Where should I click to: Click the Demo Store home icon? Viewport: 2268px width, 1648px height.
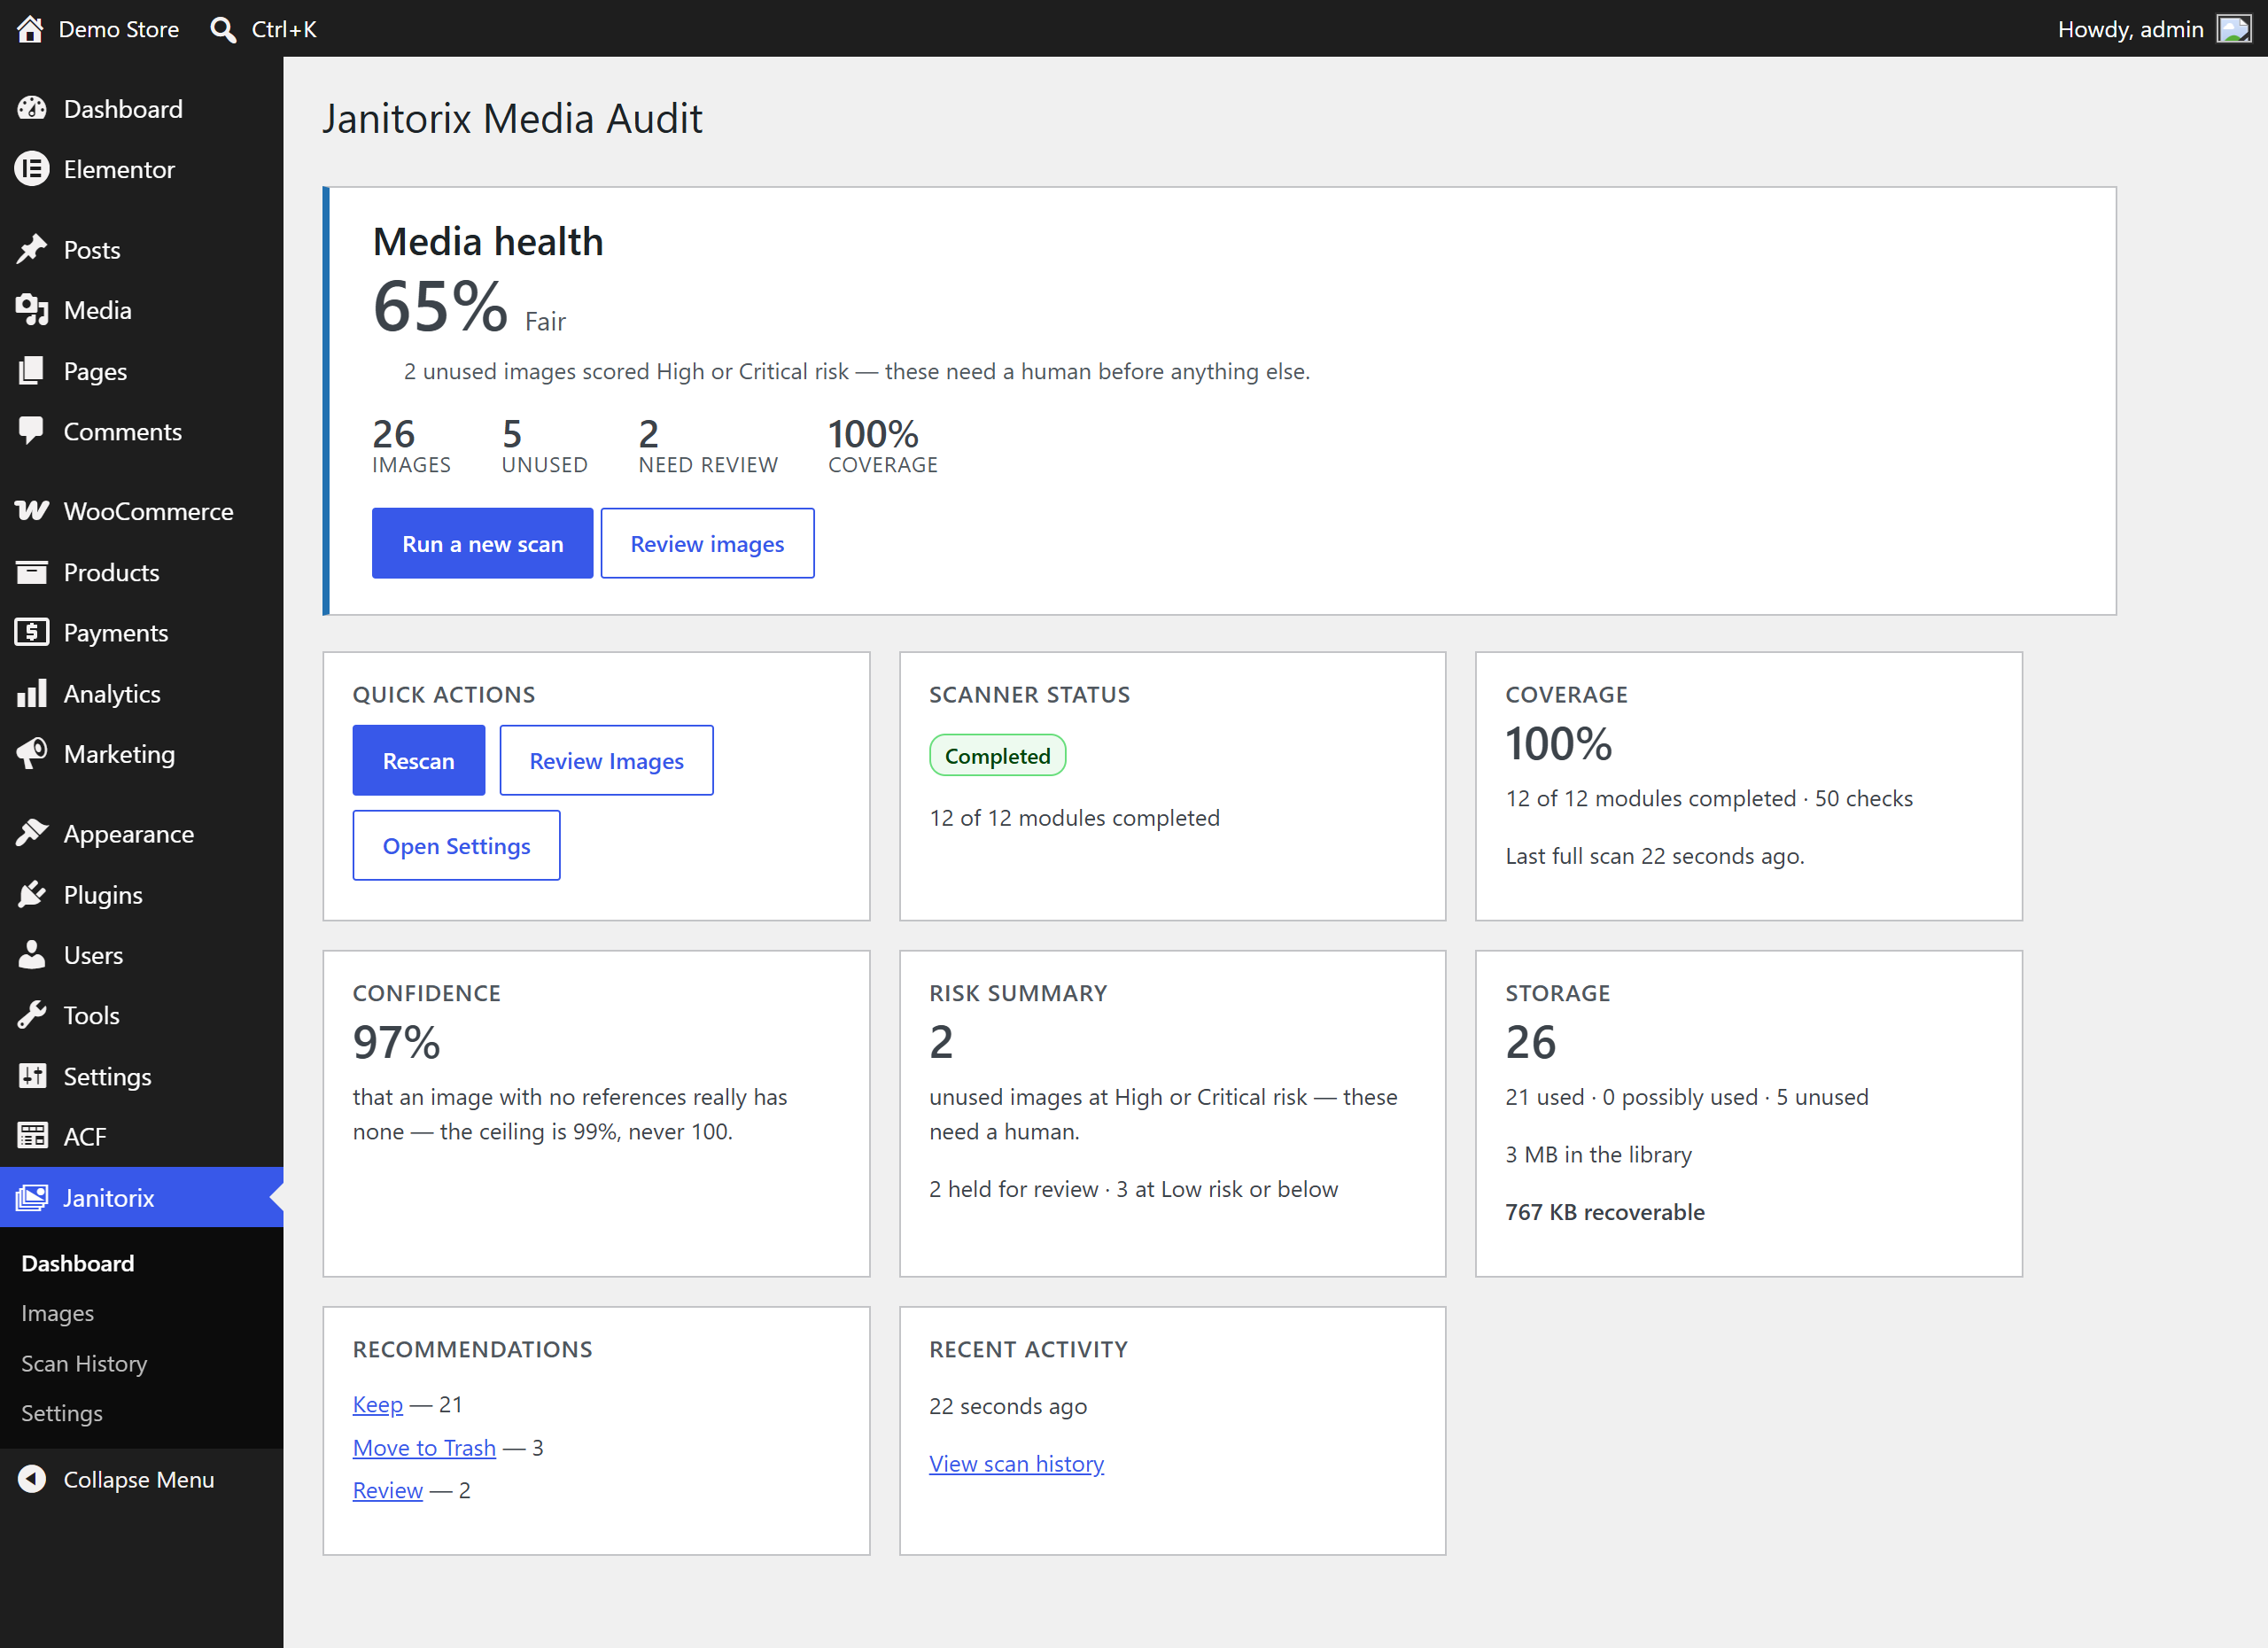point(30,28)
